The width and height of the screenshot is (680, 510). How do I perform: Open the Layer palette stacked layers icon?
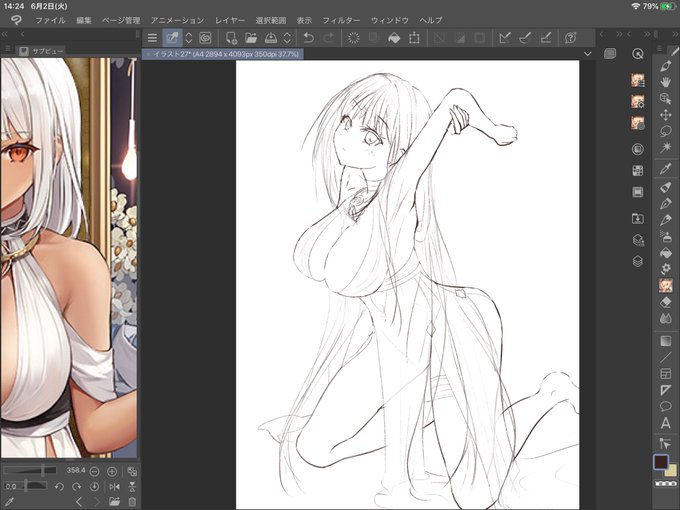[x=638, y=262]
